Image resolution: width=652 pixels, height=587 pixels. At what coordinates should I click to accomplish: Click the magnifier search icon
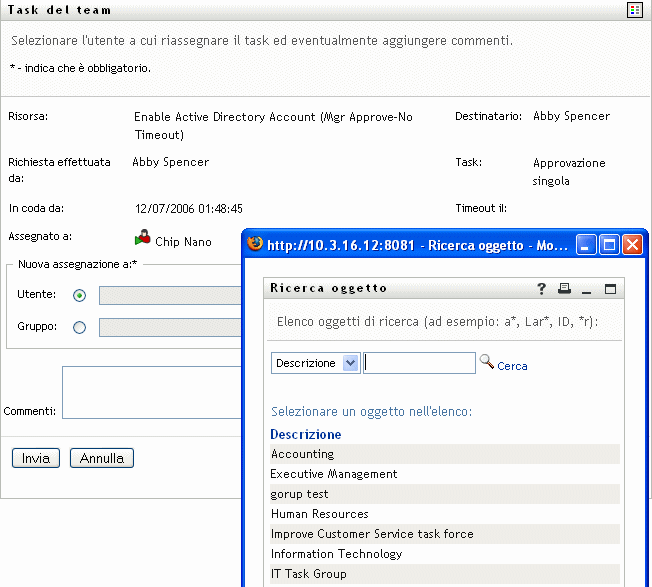coord(487,362)
